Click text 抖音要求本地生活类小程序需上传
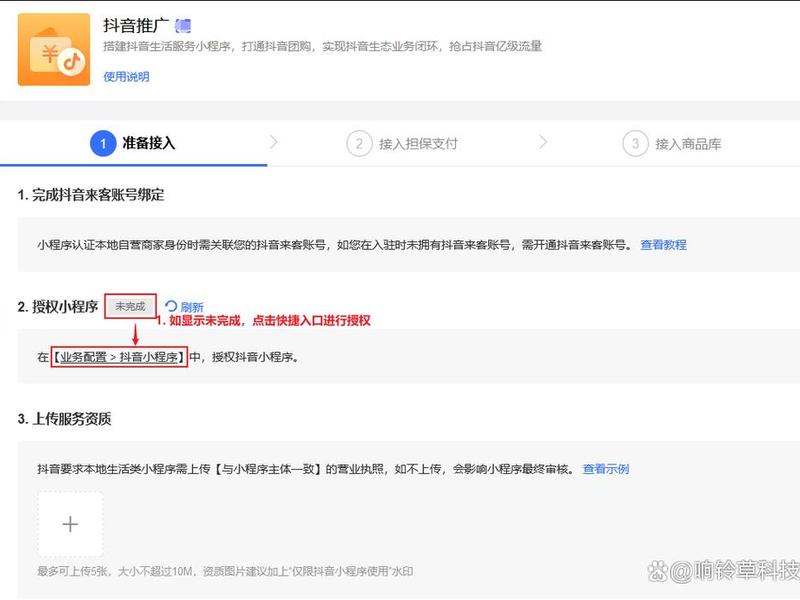Image resolution: width=800 pixels, height=600 pixels. coord(123,468)
